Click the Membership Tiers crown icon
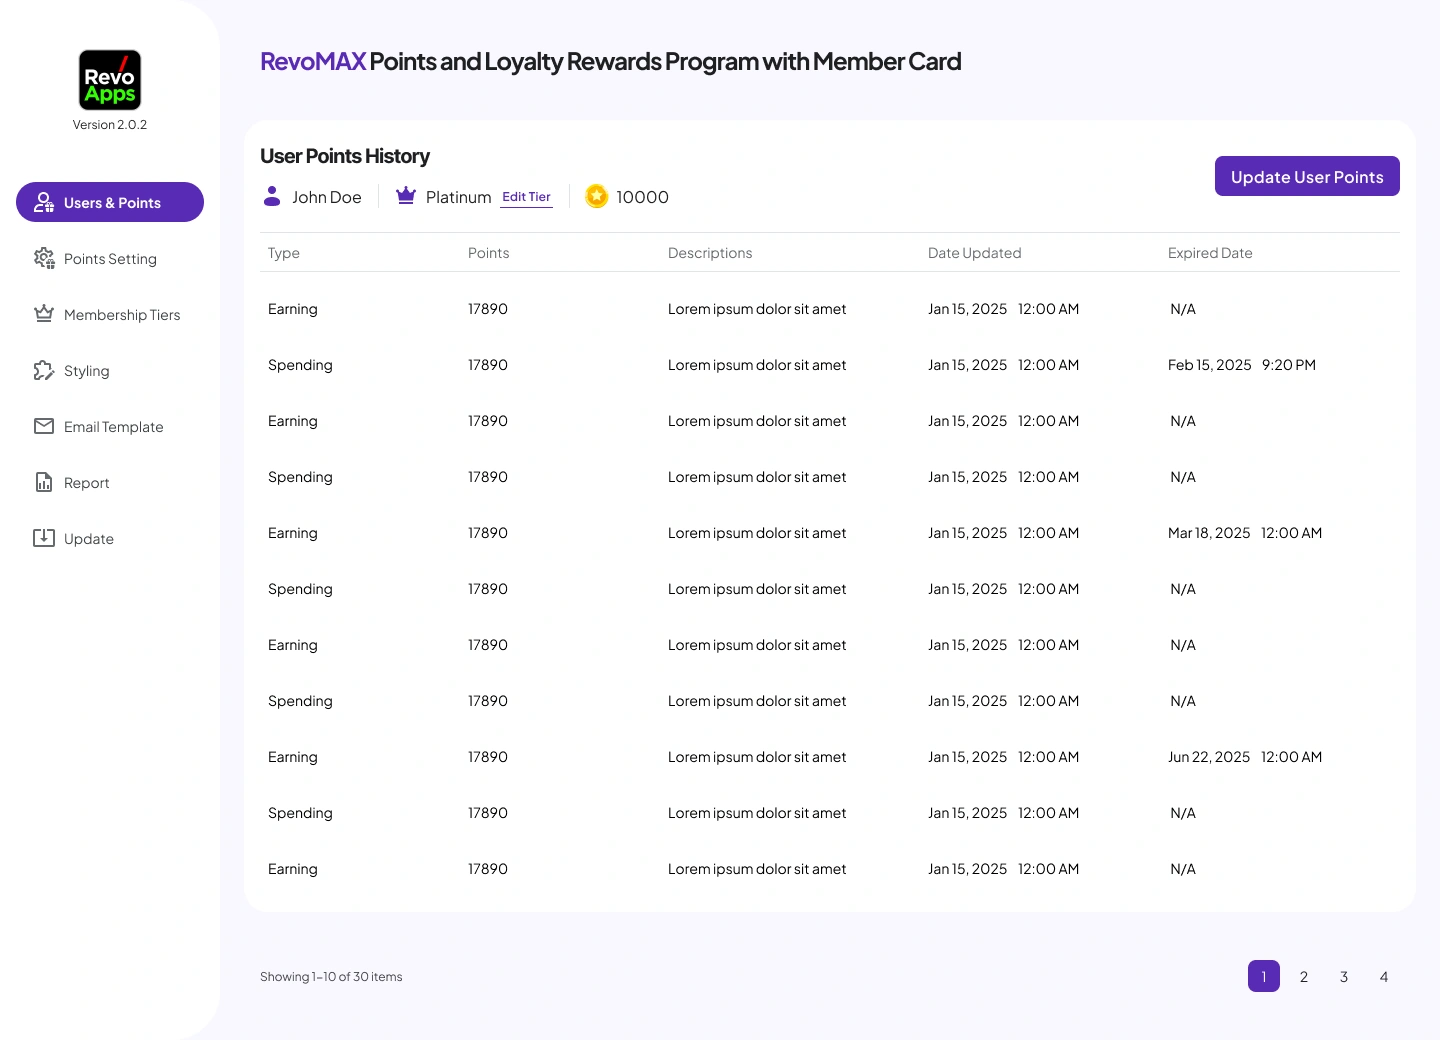The height and width of the screenshot is (1040, 1440). [x=44, y=314]
